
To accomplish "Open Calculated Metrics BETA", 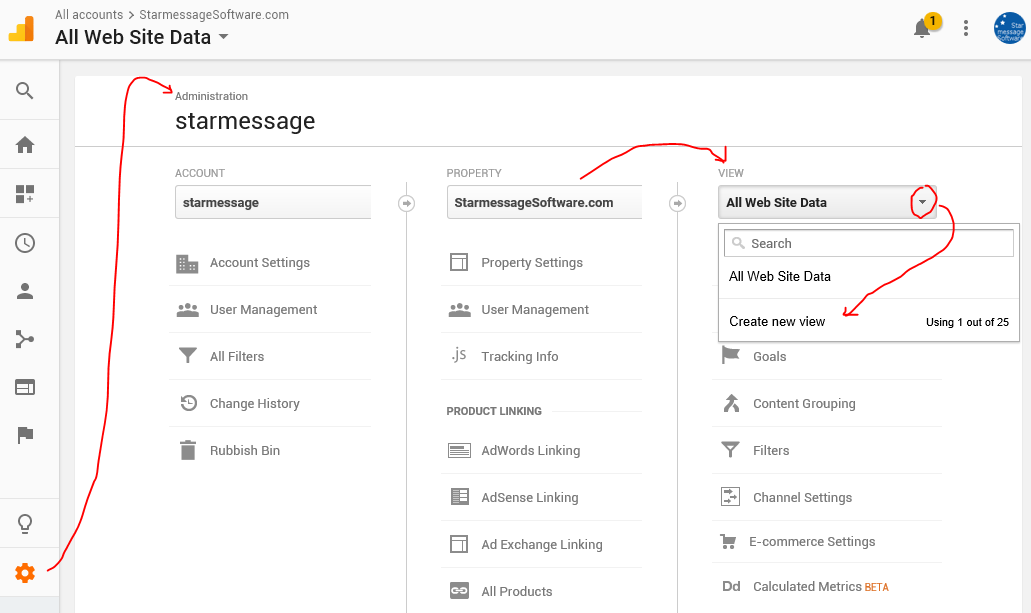I will pos(821,586).
